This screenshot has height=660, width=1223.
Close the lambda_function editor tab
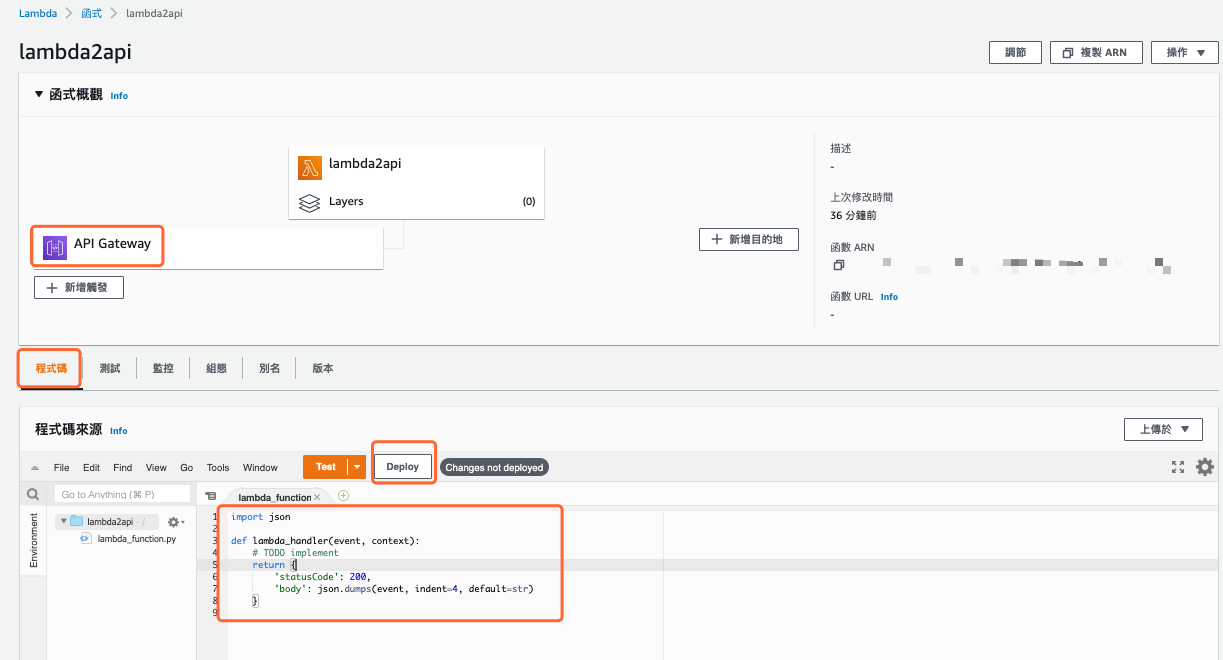(317, 497)
